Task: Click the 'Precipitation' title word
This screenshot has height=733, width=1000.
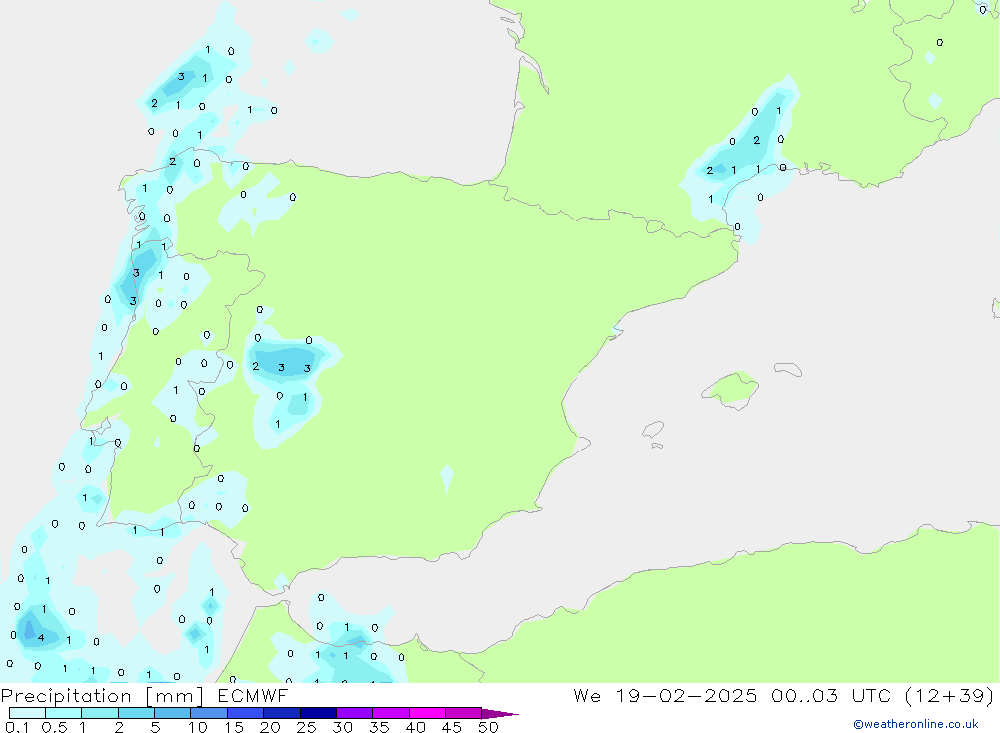Action: 66,696
